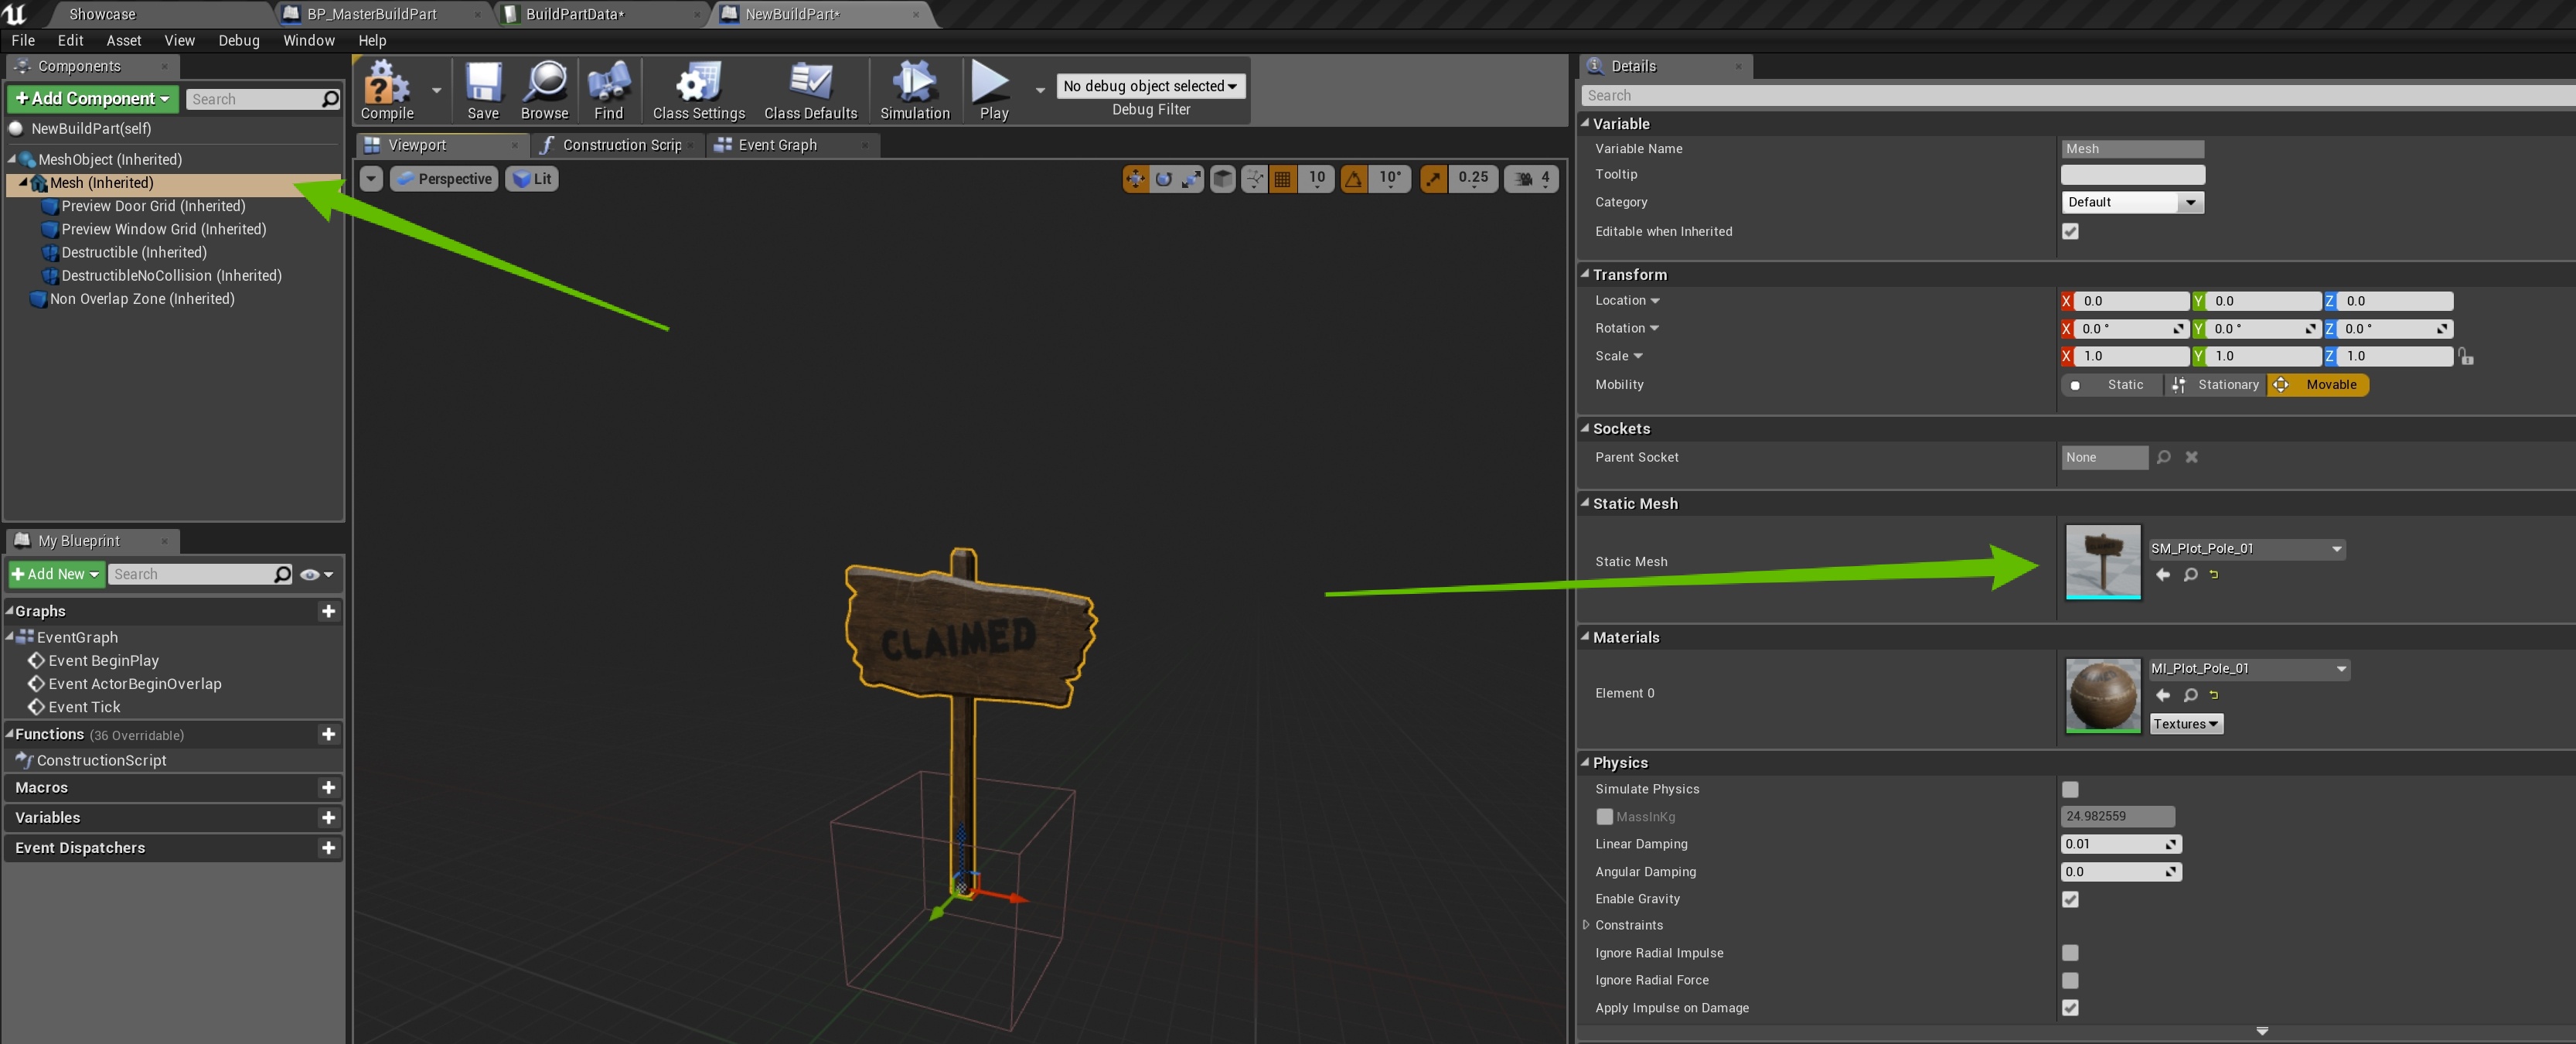
Task: Switch to the Event Graph tab
Action: pyautogui.click(x=777, y=145)
